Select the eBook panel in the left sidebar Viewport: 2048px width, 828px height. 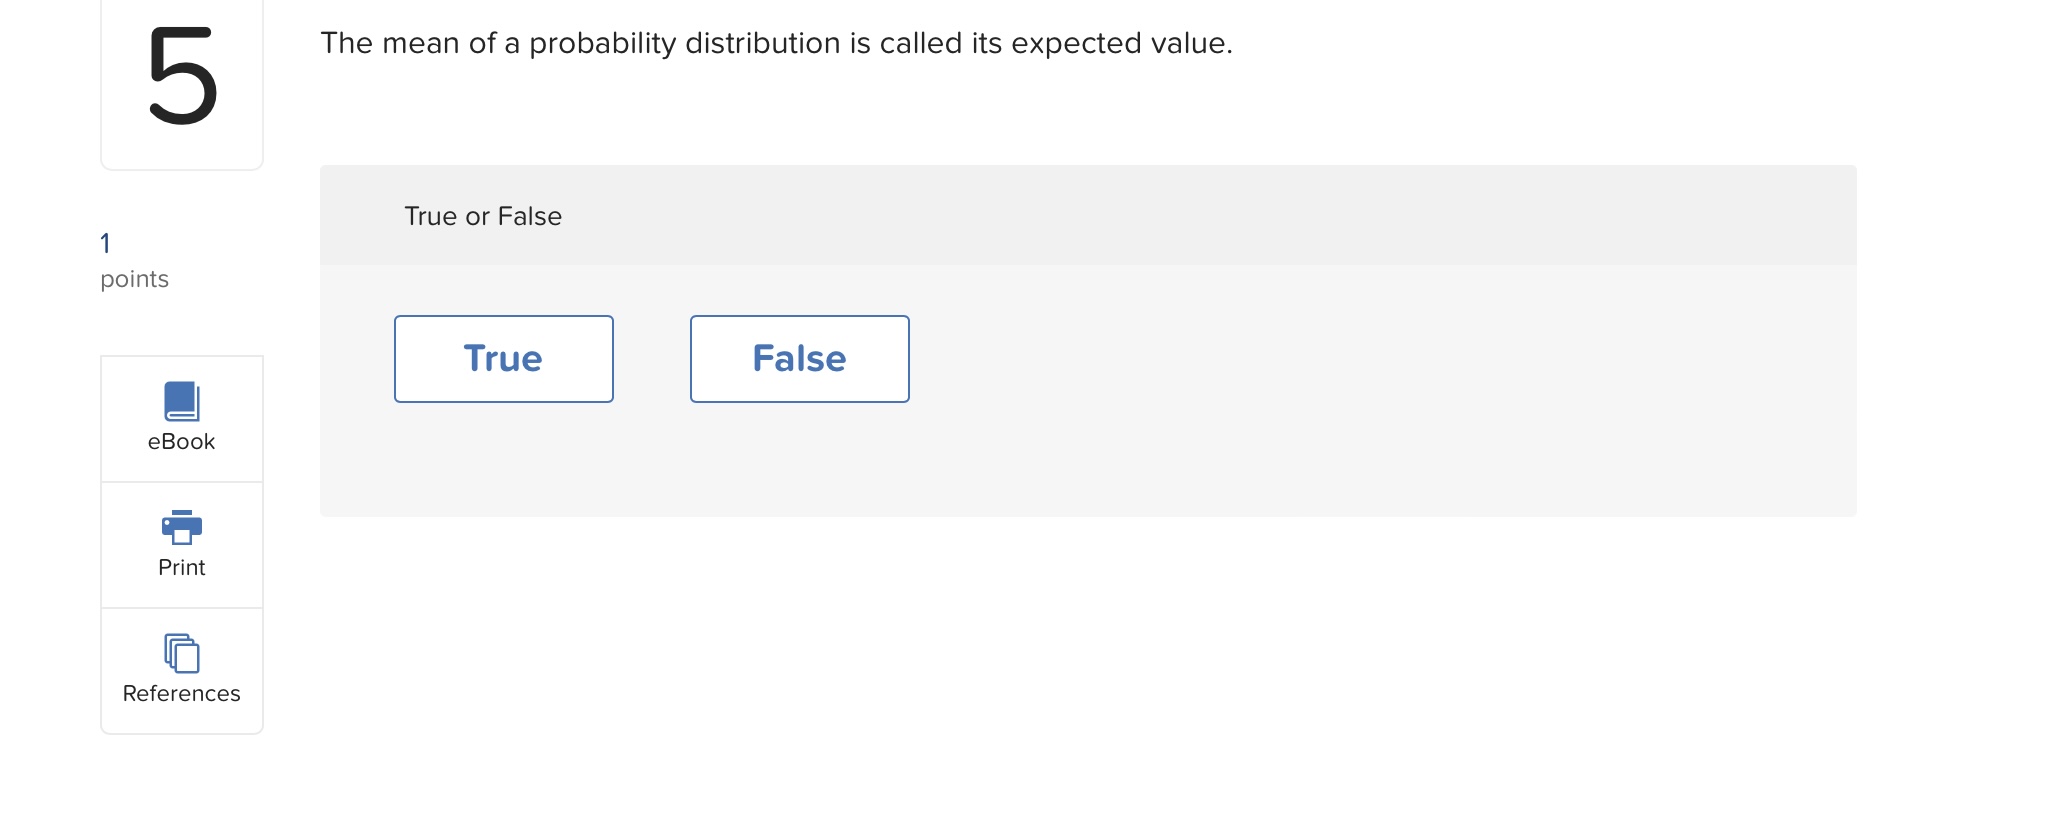tap(181, 418)
